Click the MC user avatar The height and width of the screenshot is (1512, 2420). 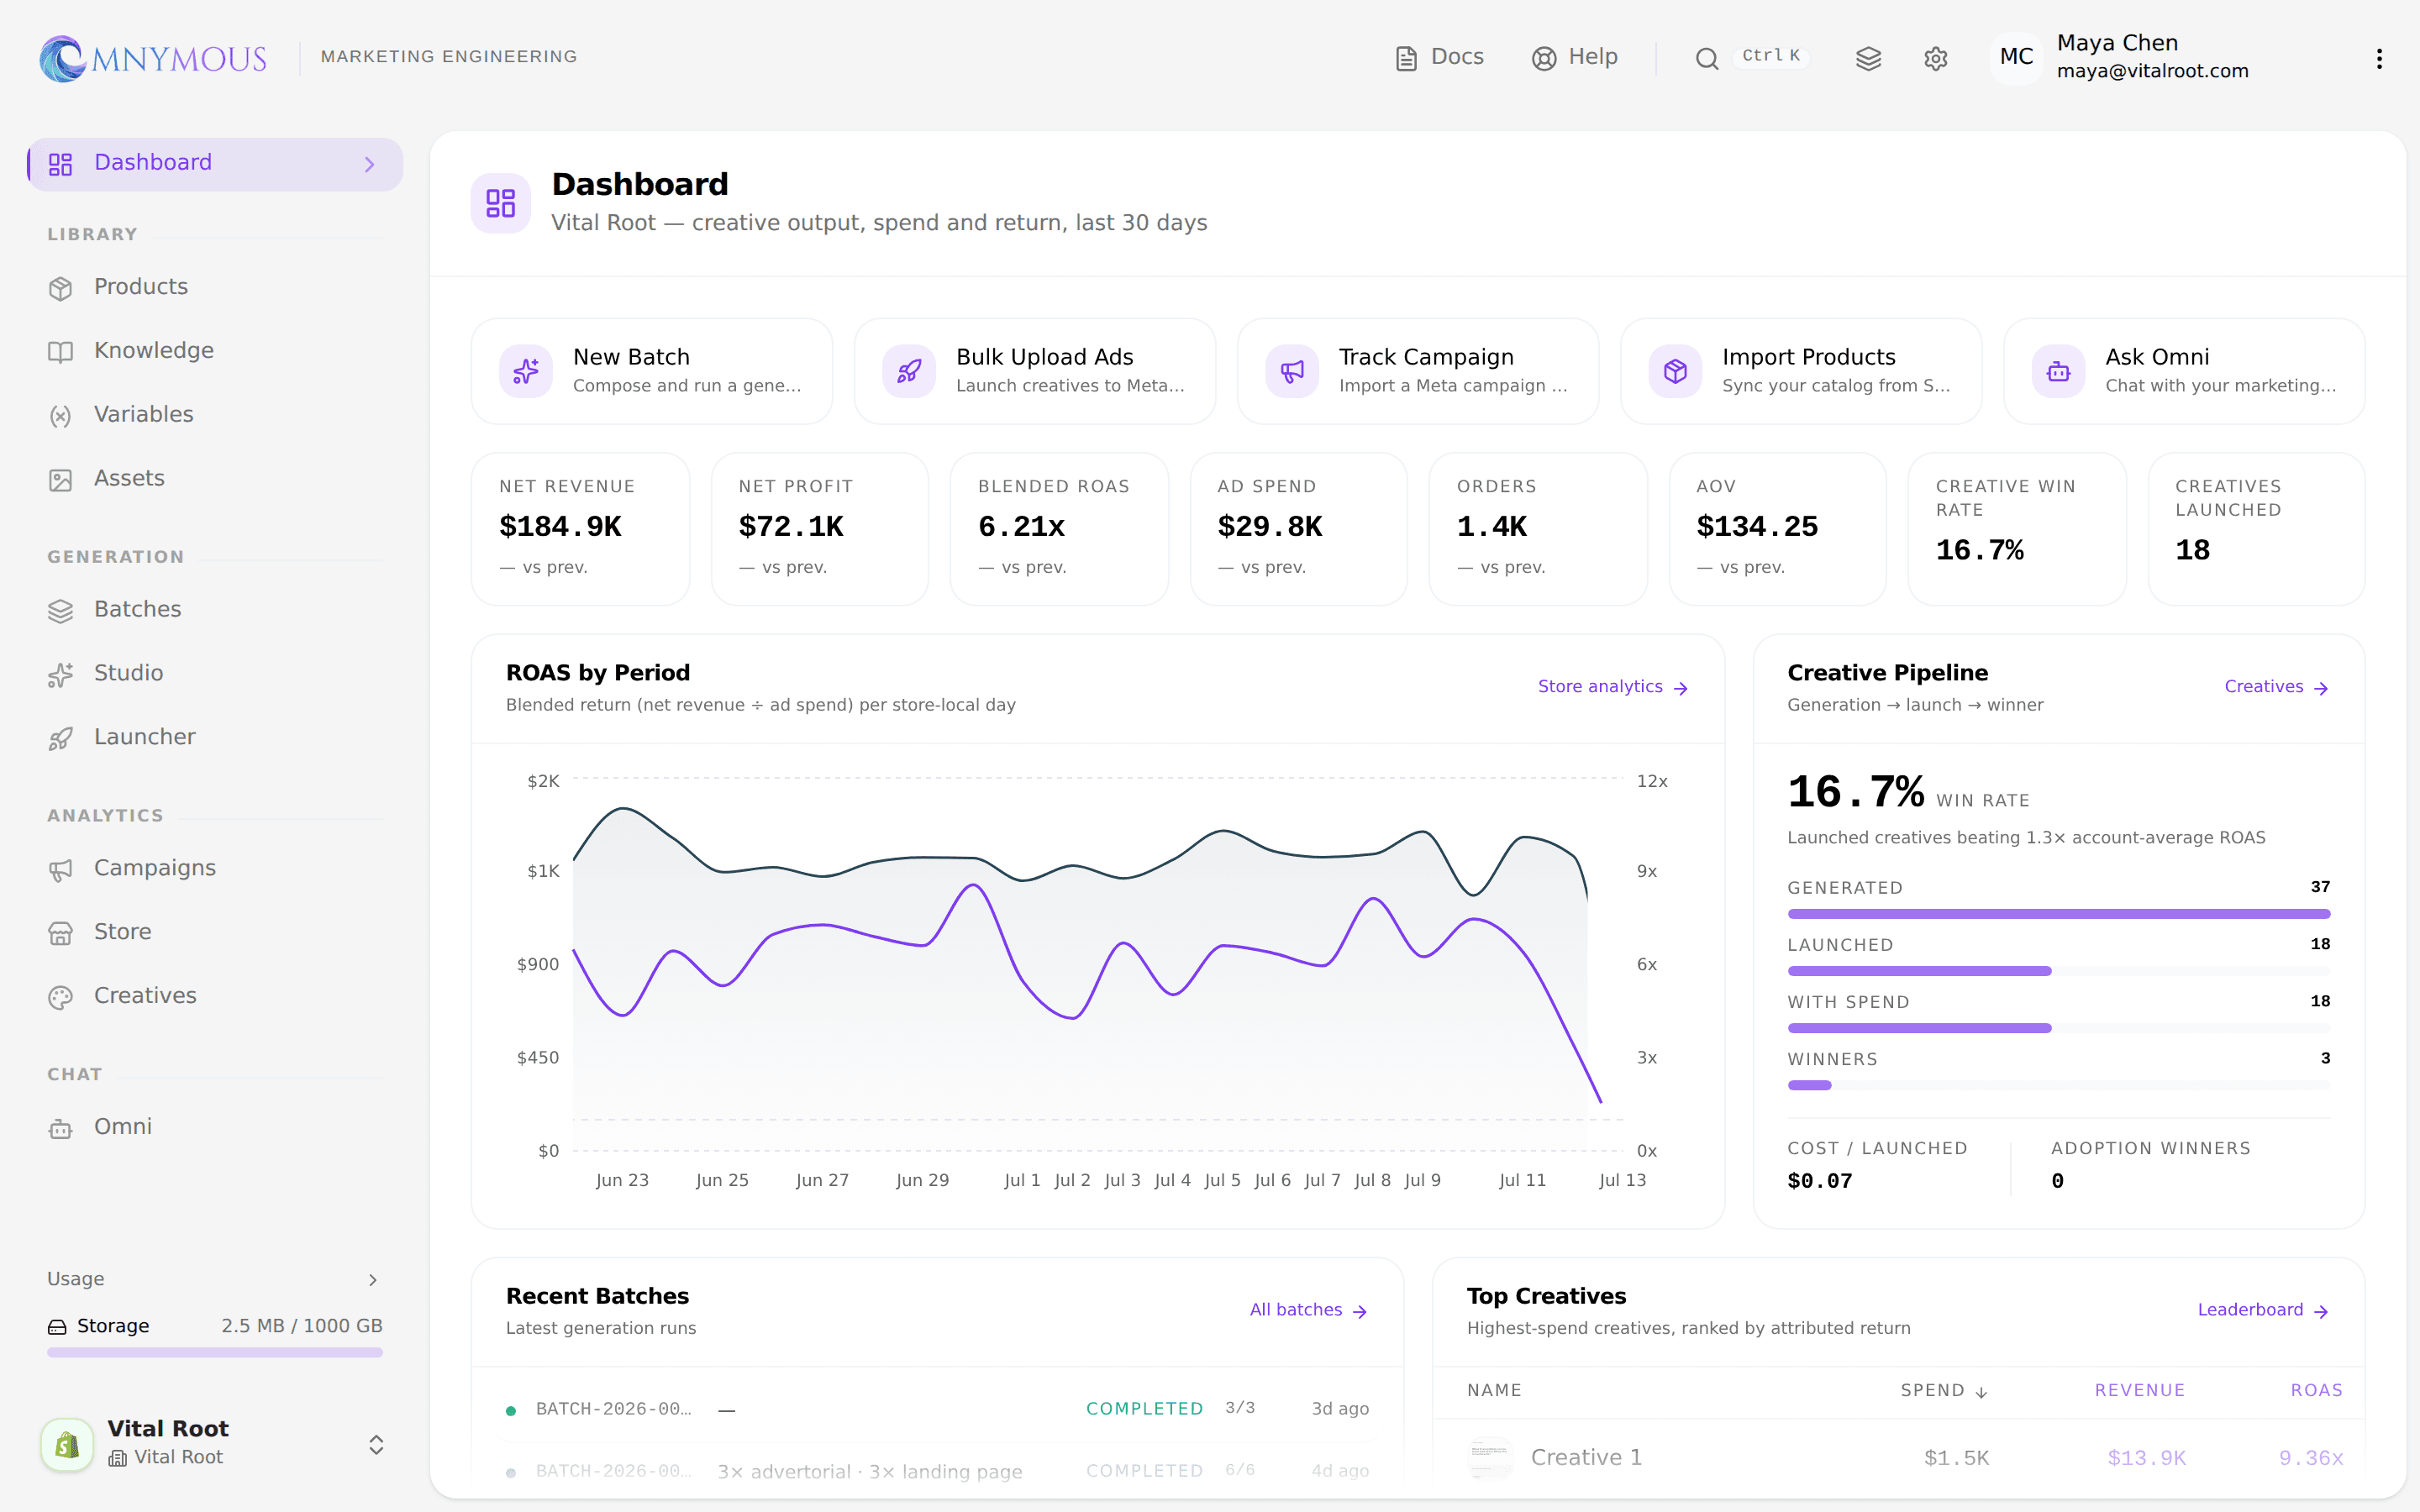point(2016,57)
